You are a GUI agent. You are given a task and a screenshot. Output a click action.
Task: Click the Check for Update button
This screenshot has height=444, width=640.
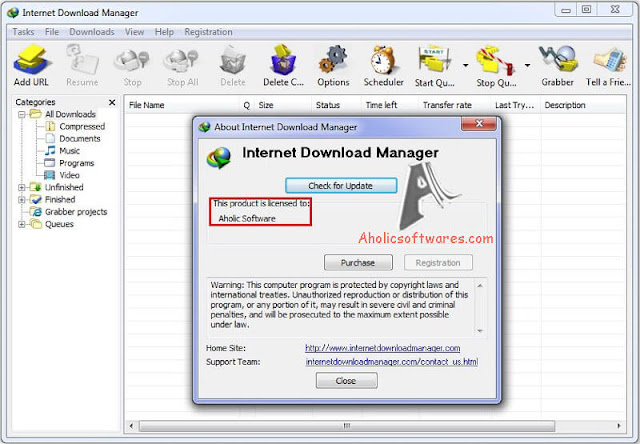click(x=341, y=186)
